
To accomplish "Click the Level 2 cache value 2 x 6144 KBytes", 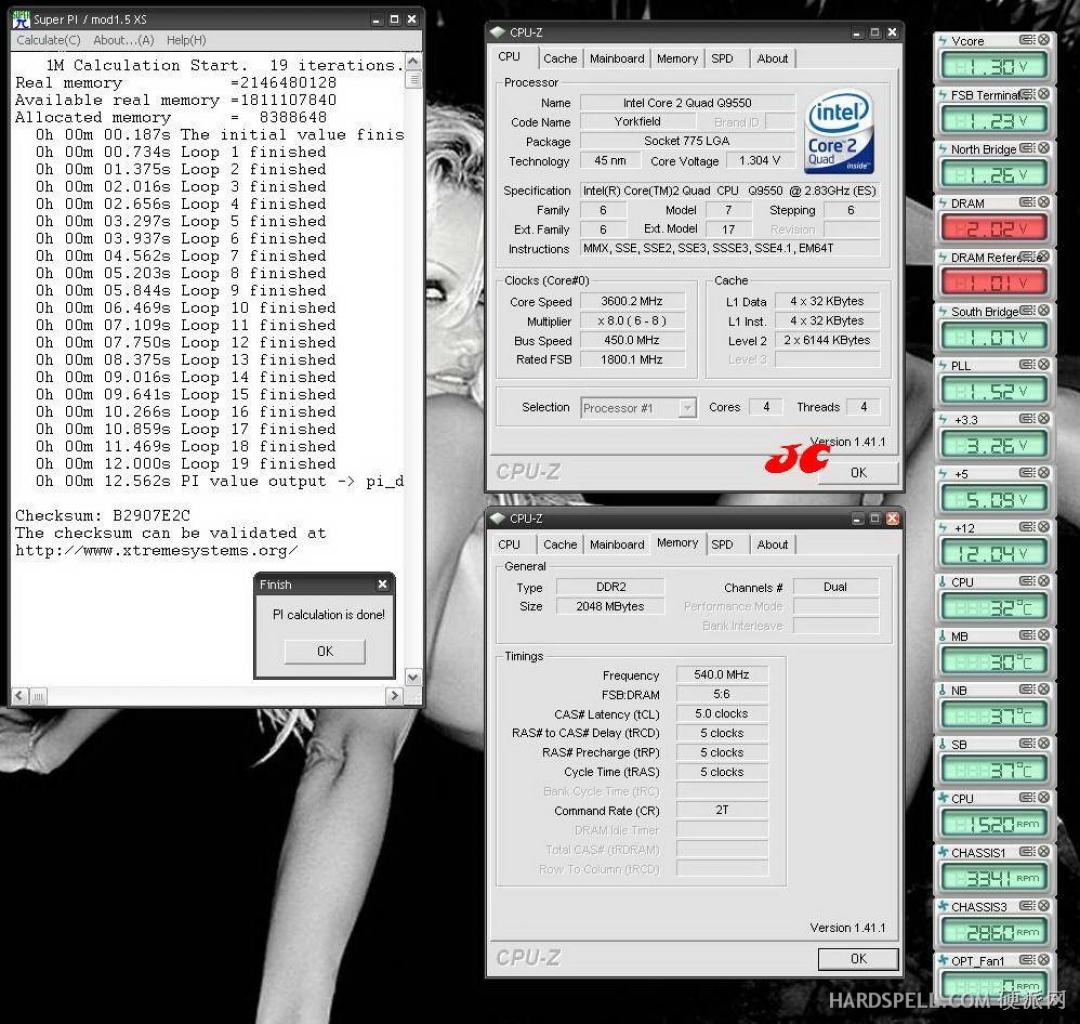I will 827,340.
